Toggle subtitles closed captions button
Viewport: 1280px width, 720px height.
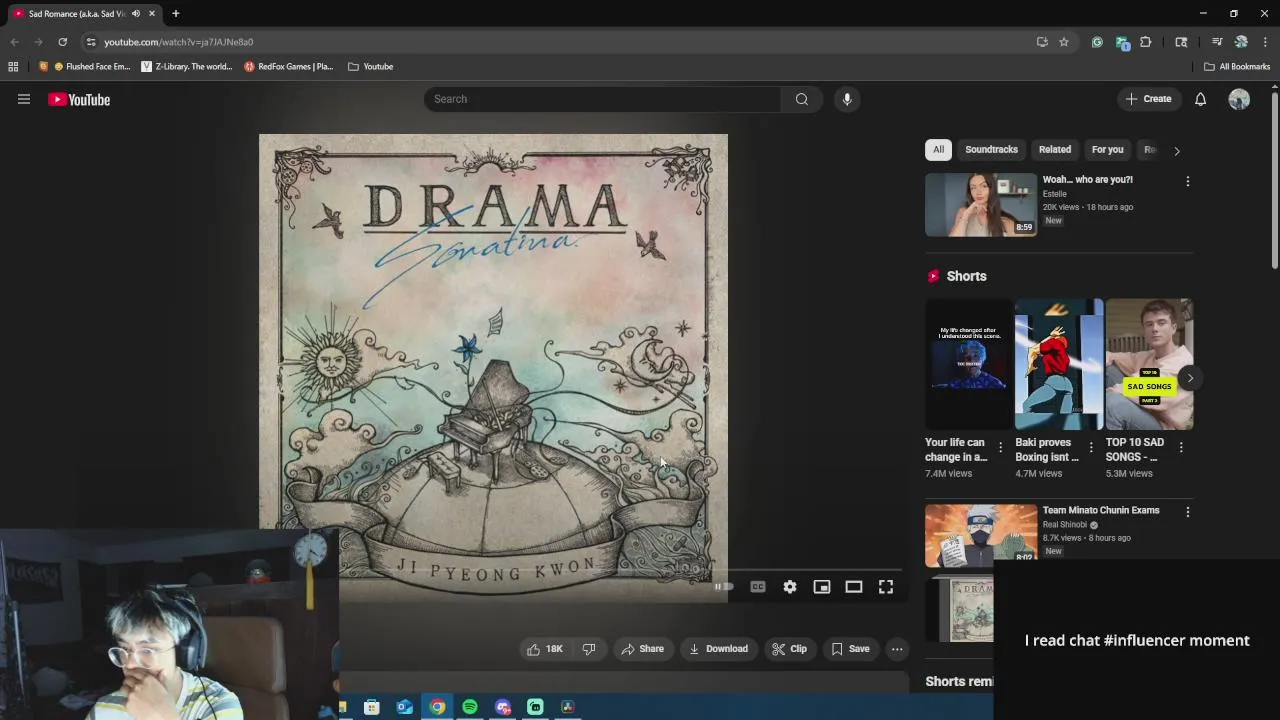click(x=758, y=587)
